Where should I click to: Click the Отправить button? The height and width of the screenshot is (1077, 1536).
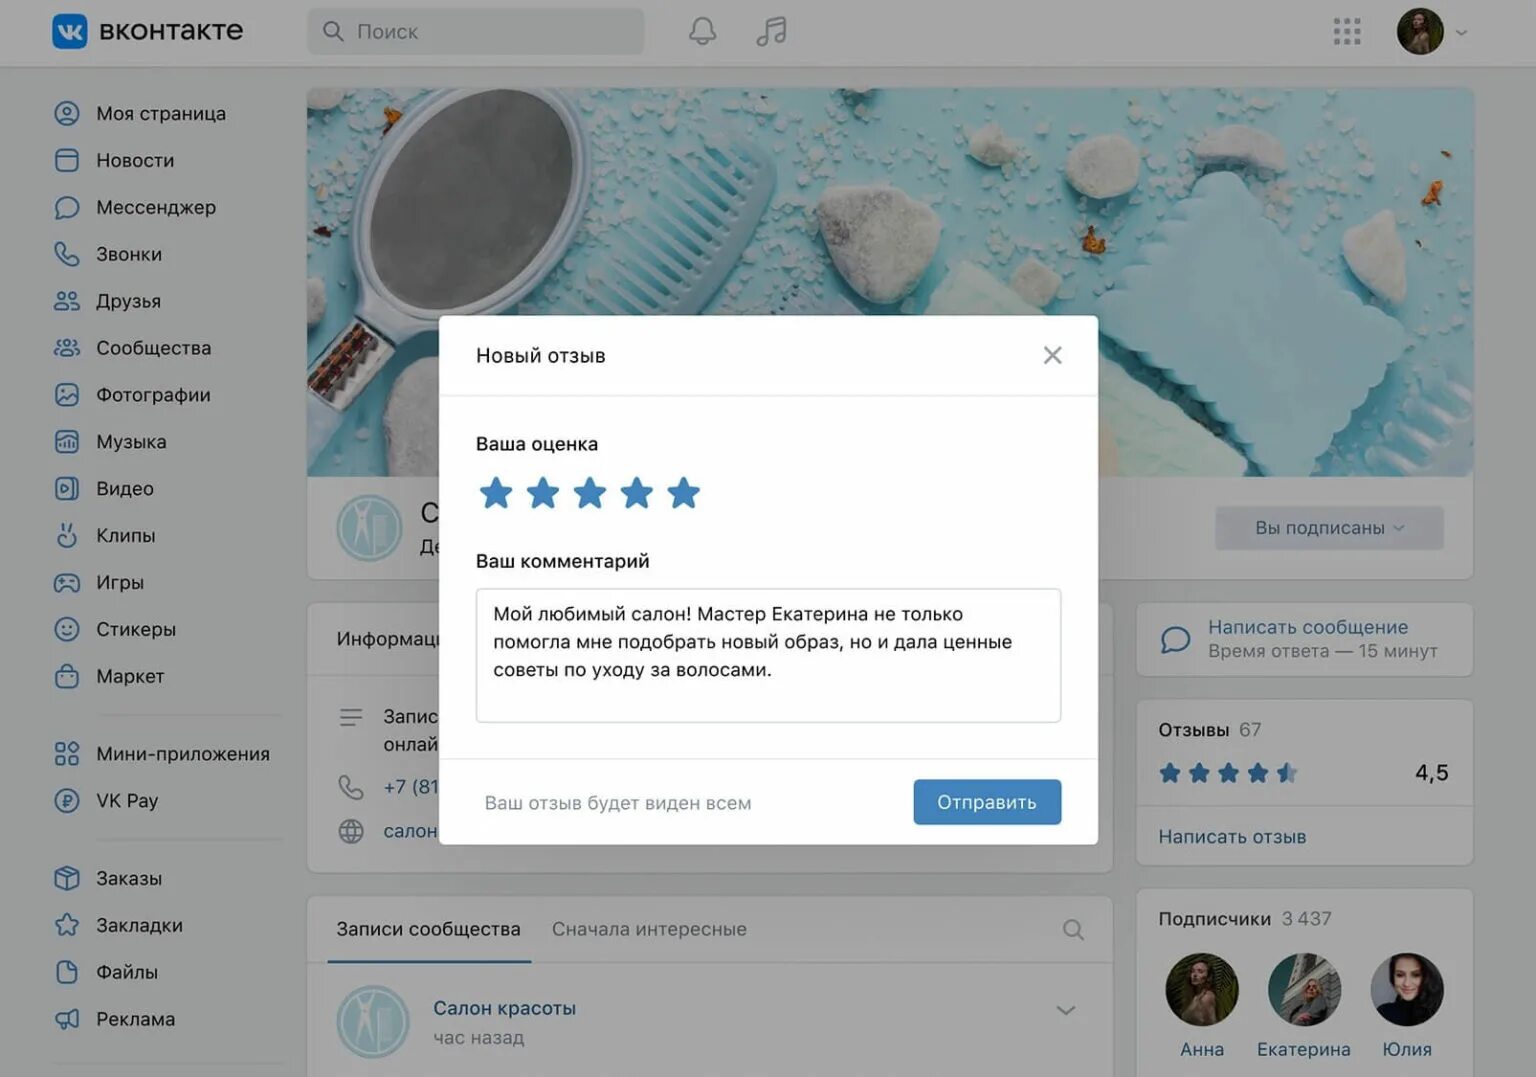click(987, 803)
